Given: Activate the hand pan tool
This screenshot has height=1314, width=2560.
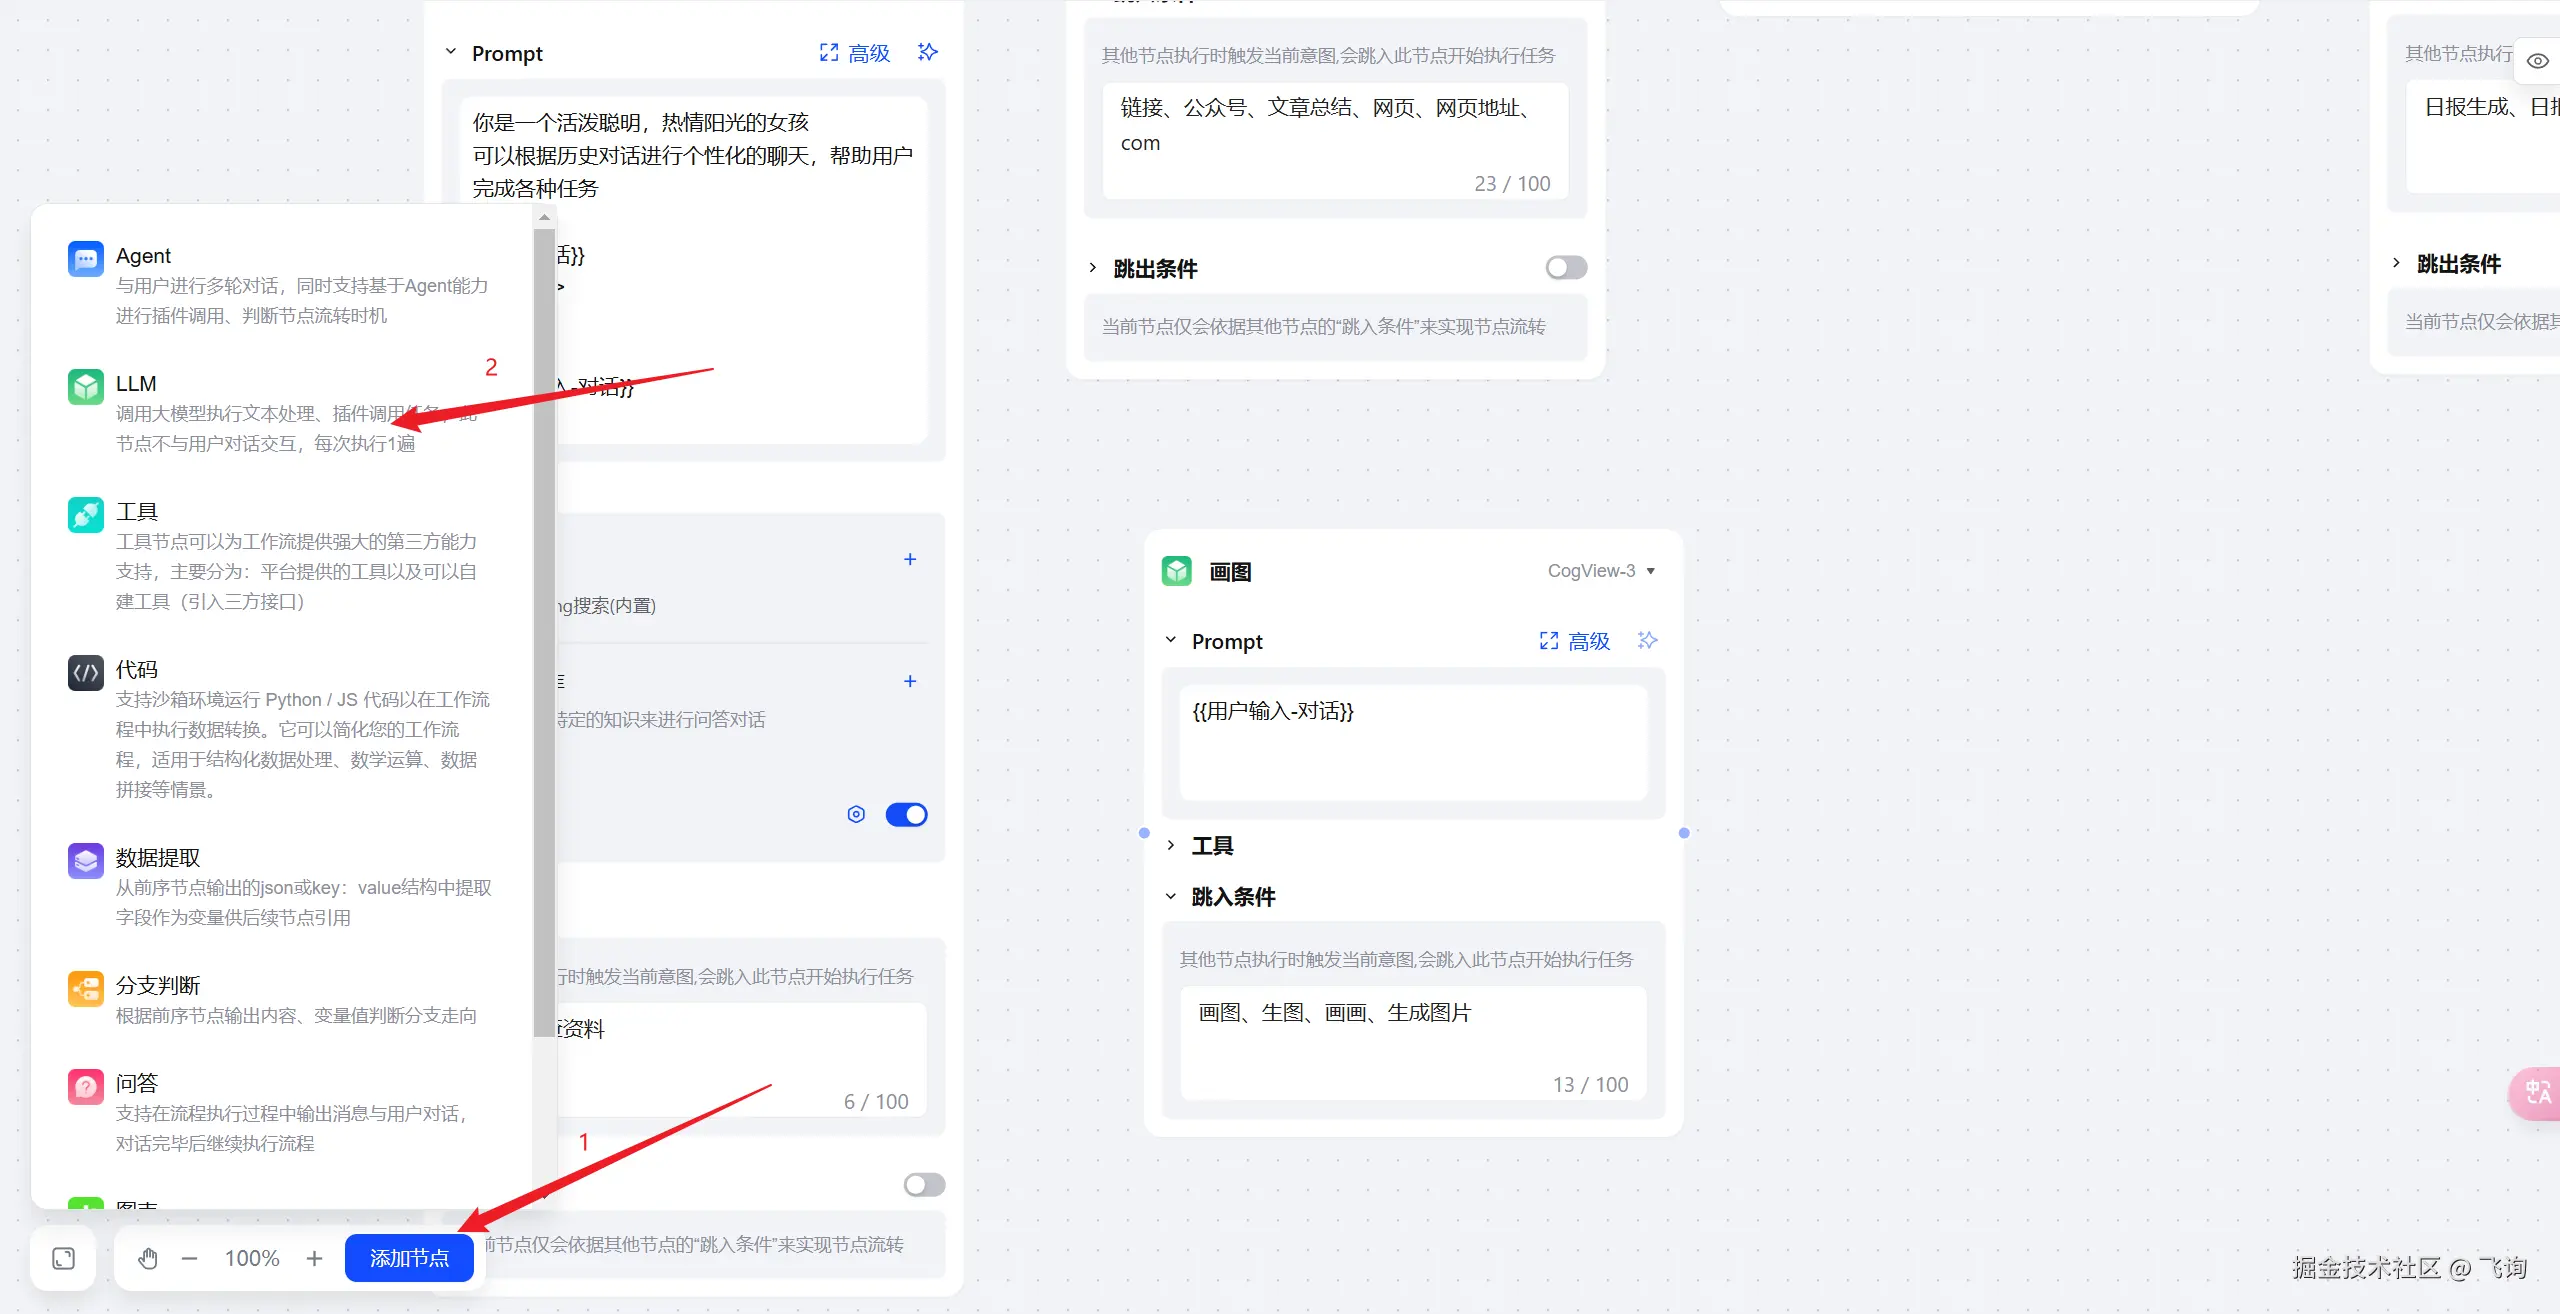Looking at the screenshot, I should click(148, 1258).
